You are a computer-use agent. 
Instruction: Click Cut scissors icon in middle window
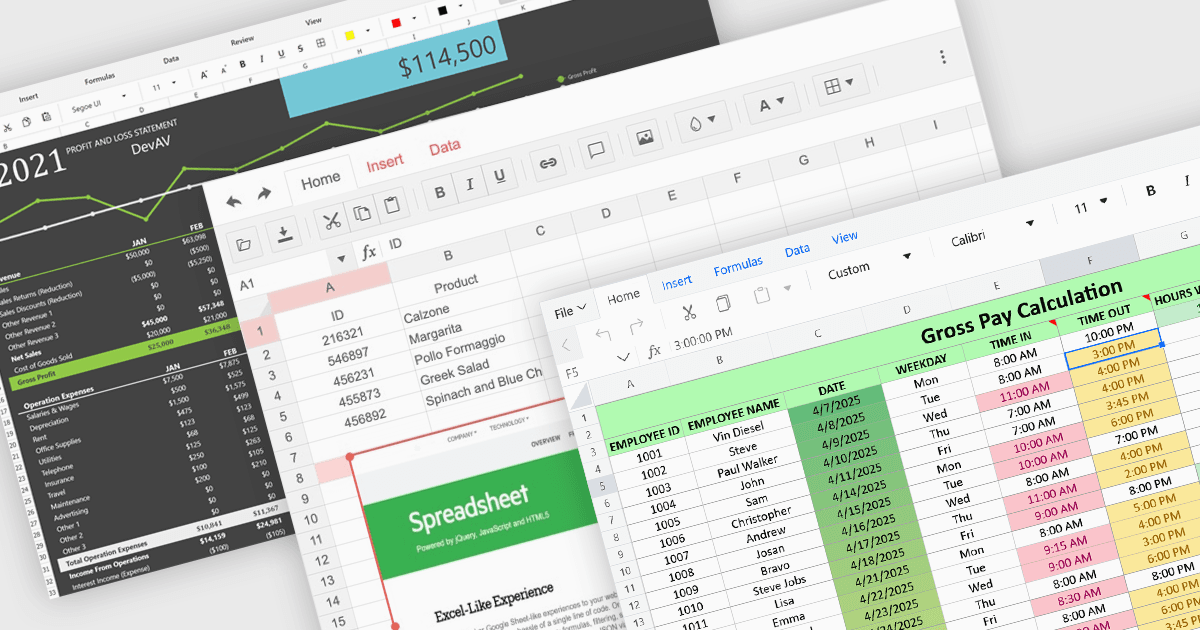[x=332, y=221]
